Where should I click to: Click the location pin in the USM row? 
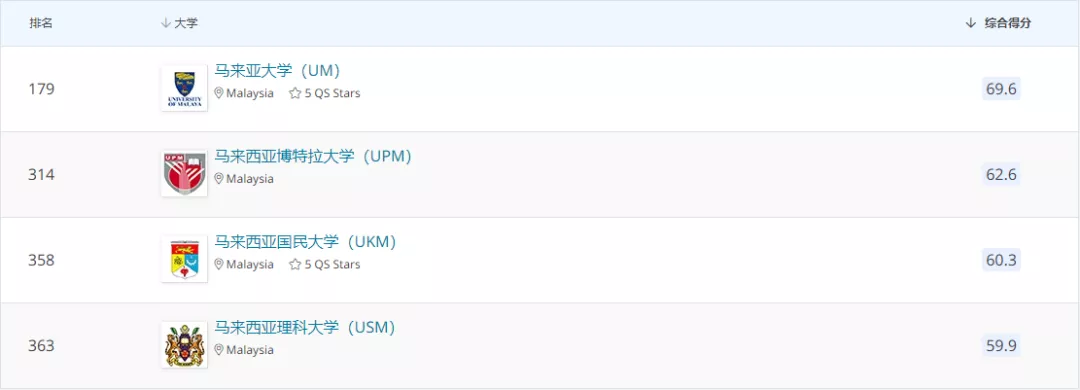point(219,349)
